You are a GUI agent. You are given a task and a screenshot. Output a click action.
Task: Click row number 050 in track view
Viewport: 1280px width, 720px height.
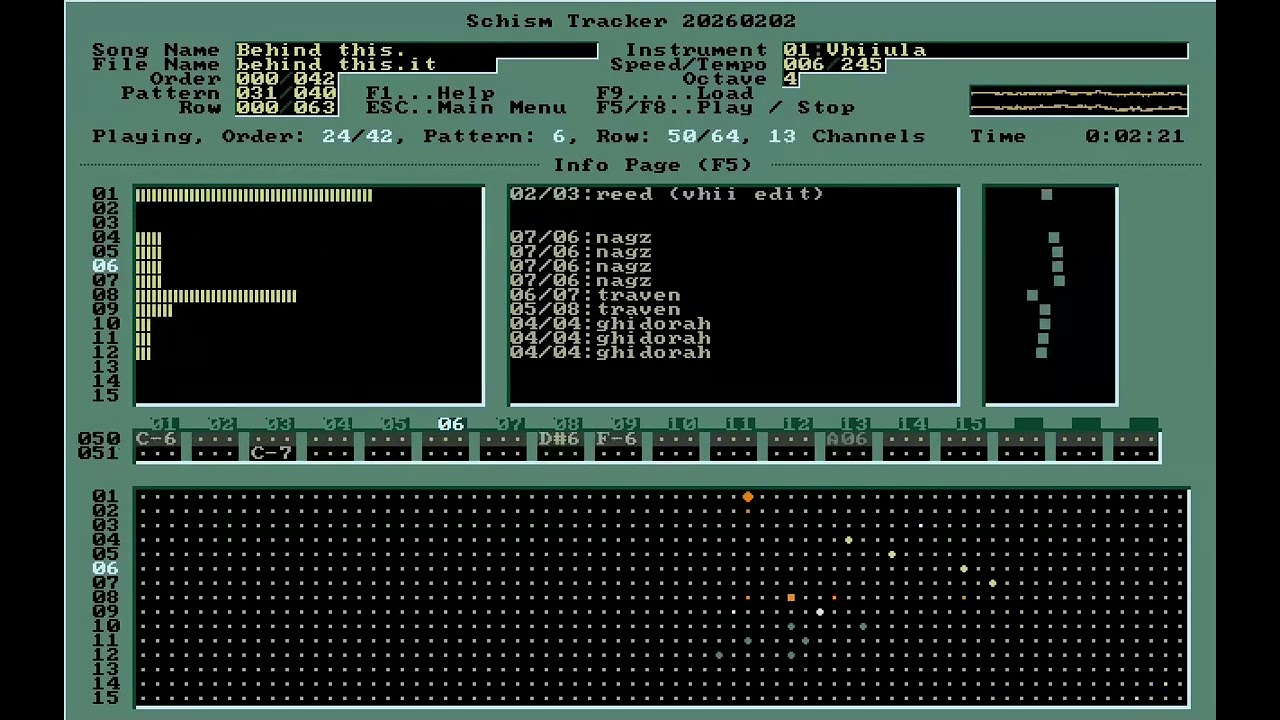point(98,439)
